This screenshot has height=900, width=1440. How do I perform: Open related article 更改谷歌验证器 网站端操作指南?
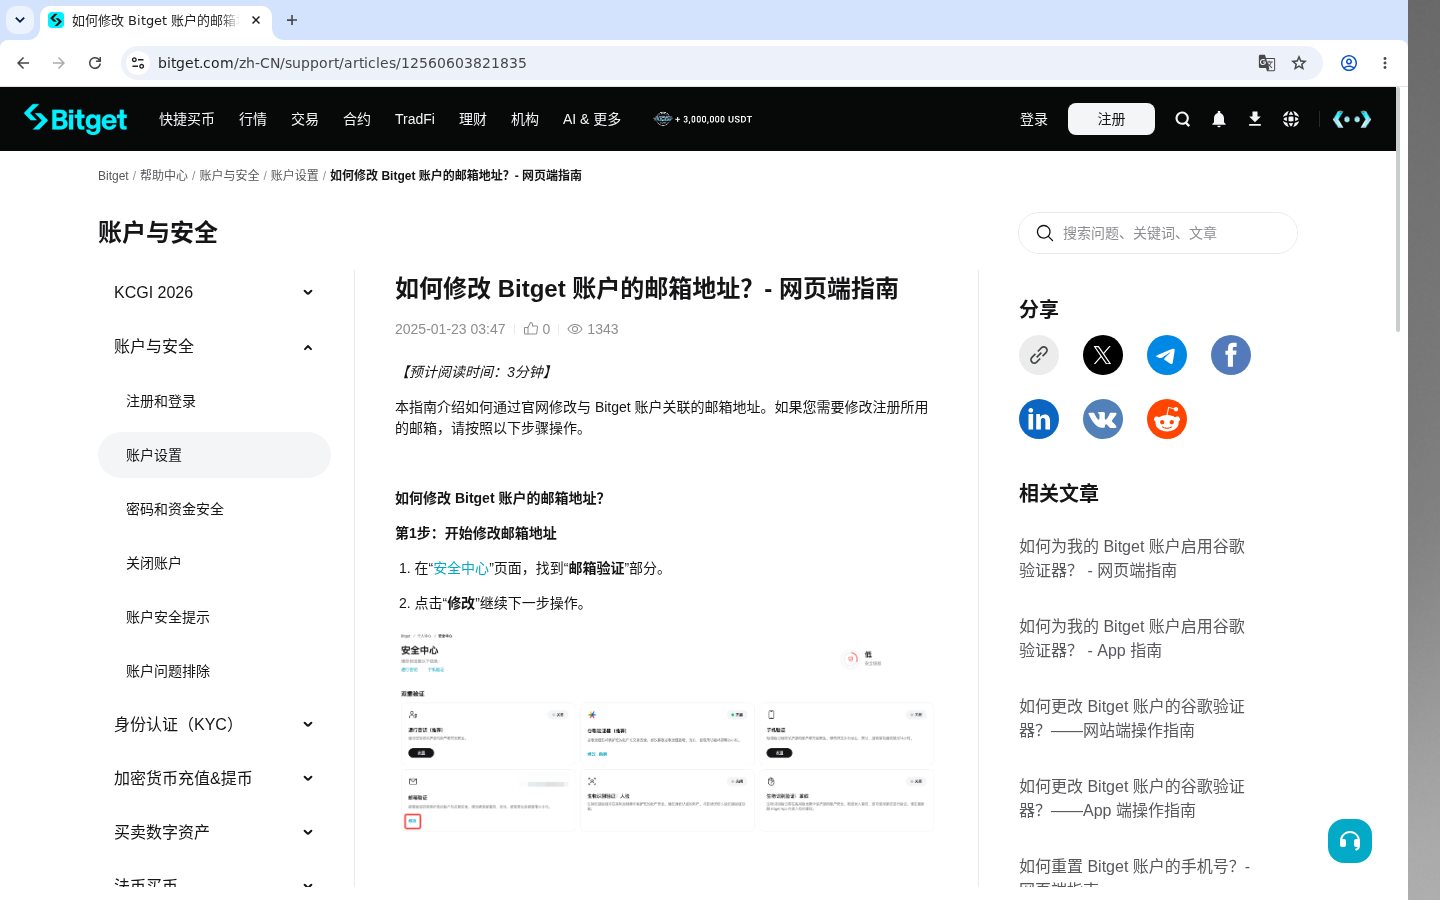click(1132, 718)
